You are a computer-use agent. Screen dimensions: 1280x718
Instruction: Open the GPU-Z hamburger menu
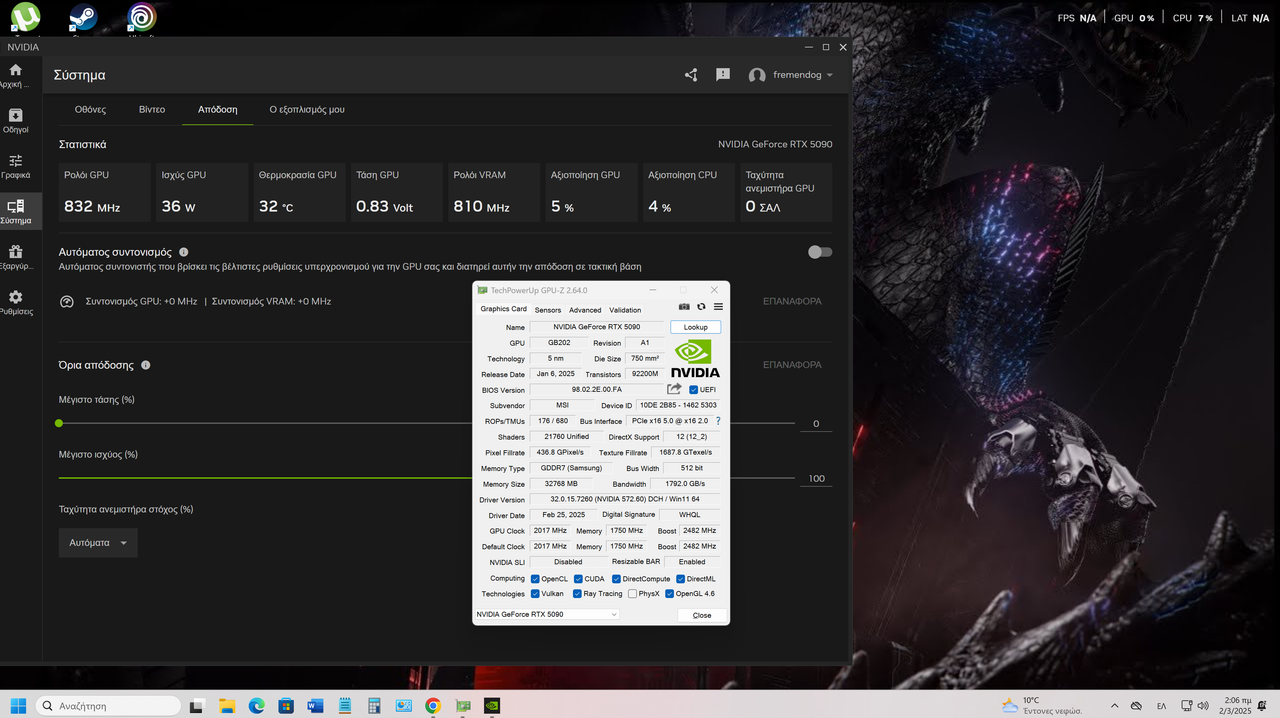(x=718, y=307)
